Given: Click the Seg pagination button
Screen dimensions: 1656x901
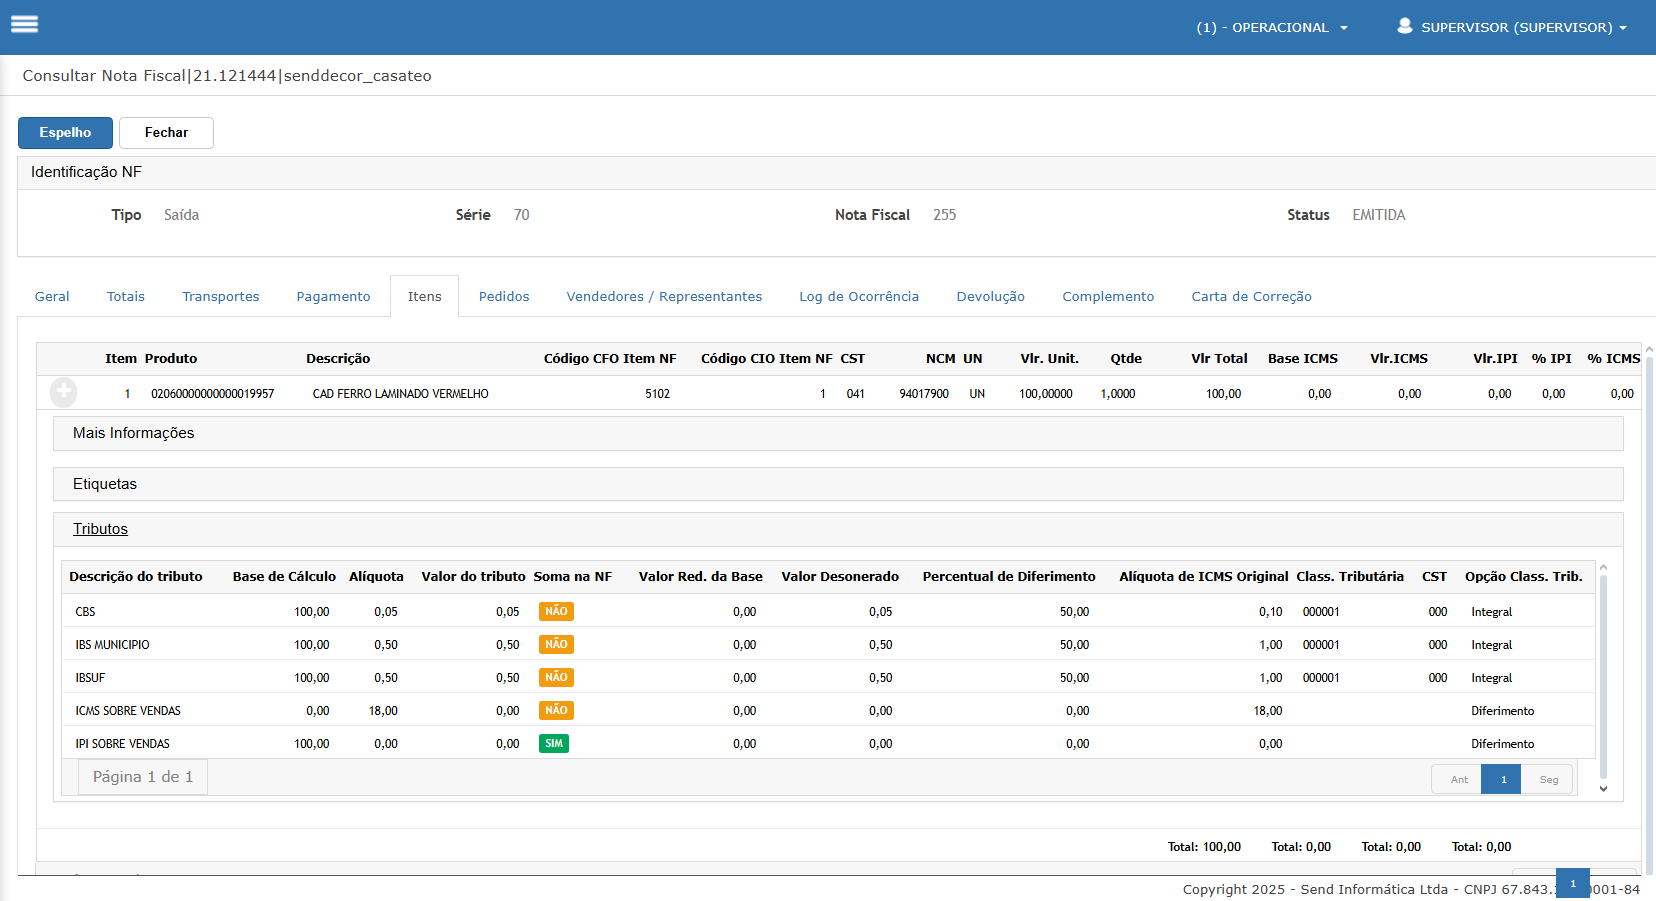Looking at the screenshot, I should (1548, 780).
